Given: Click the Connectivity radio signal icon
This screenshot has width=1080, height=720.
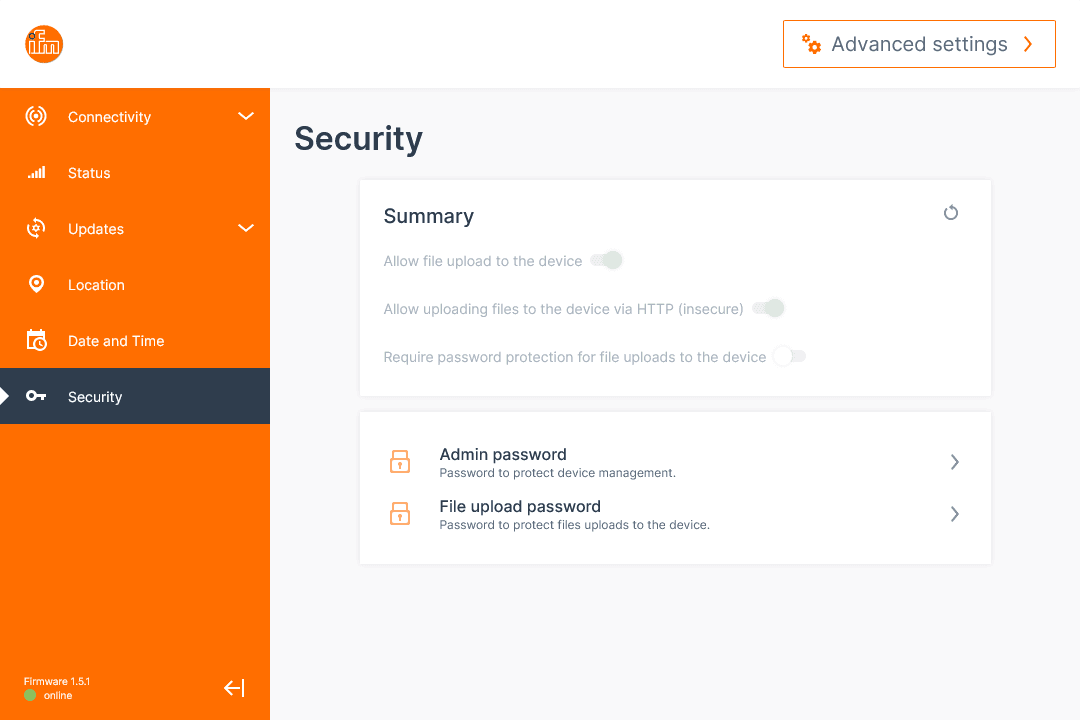Looking at the screenshot, I should click(36, 117).
